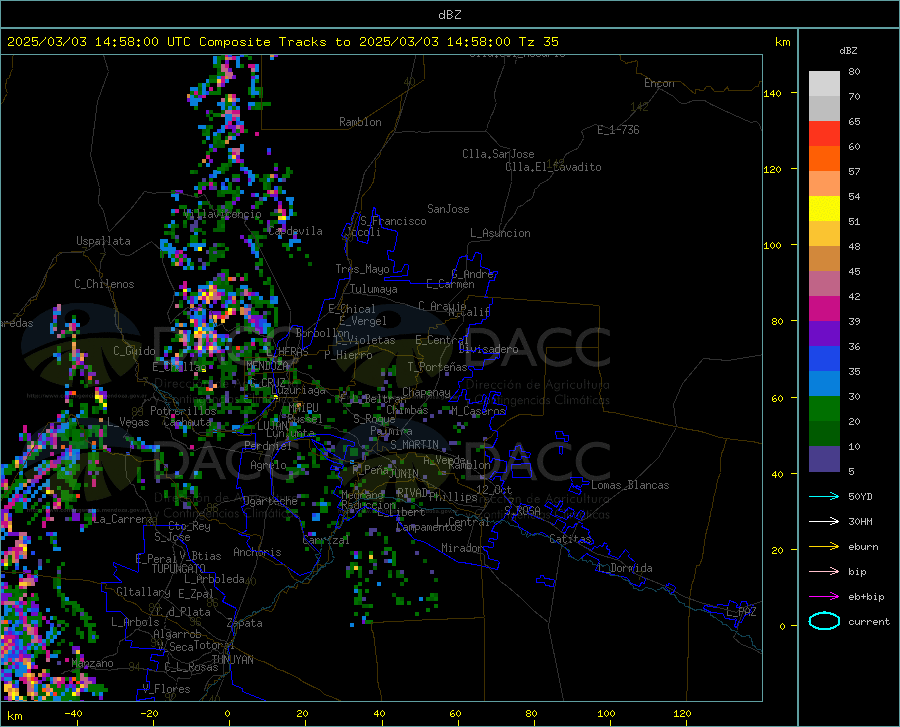
Task: Click the cyan ellipse 'current' legend icon
Action: pos(824,621)
